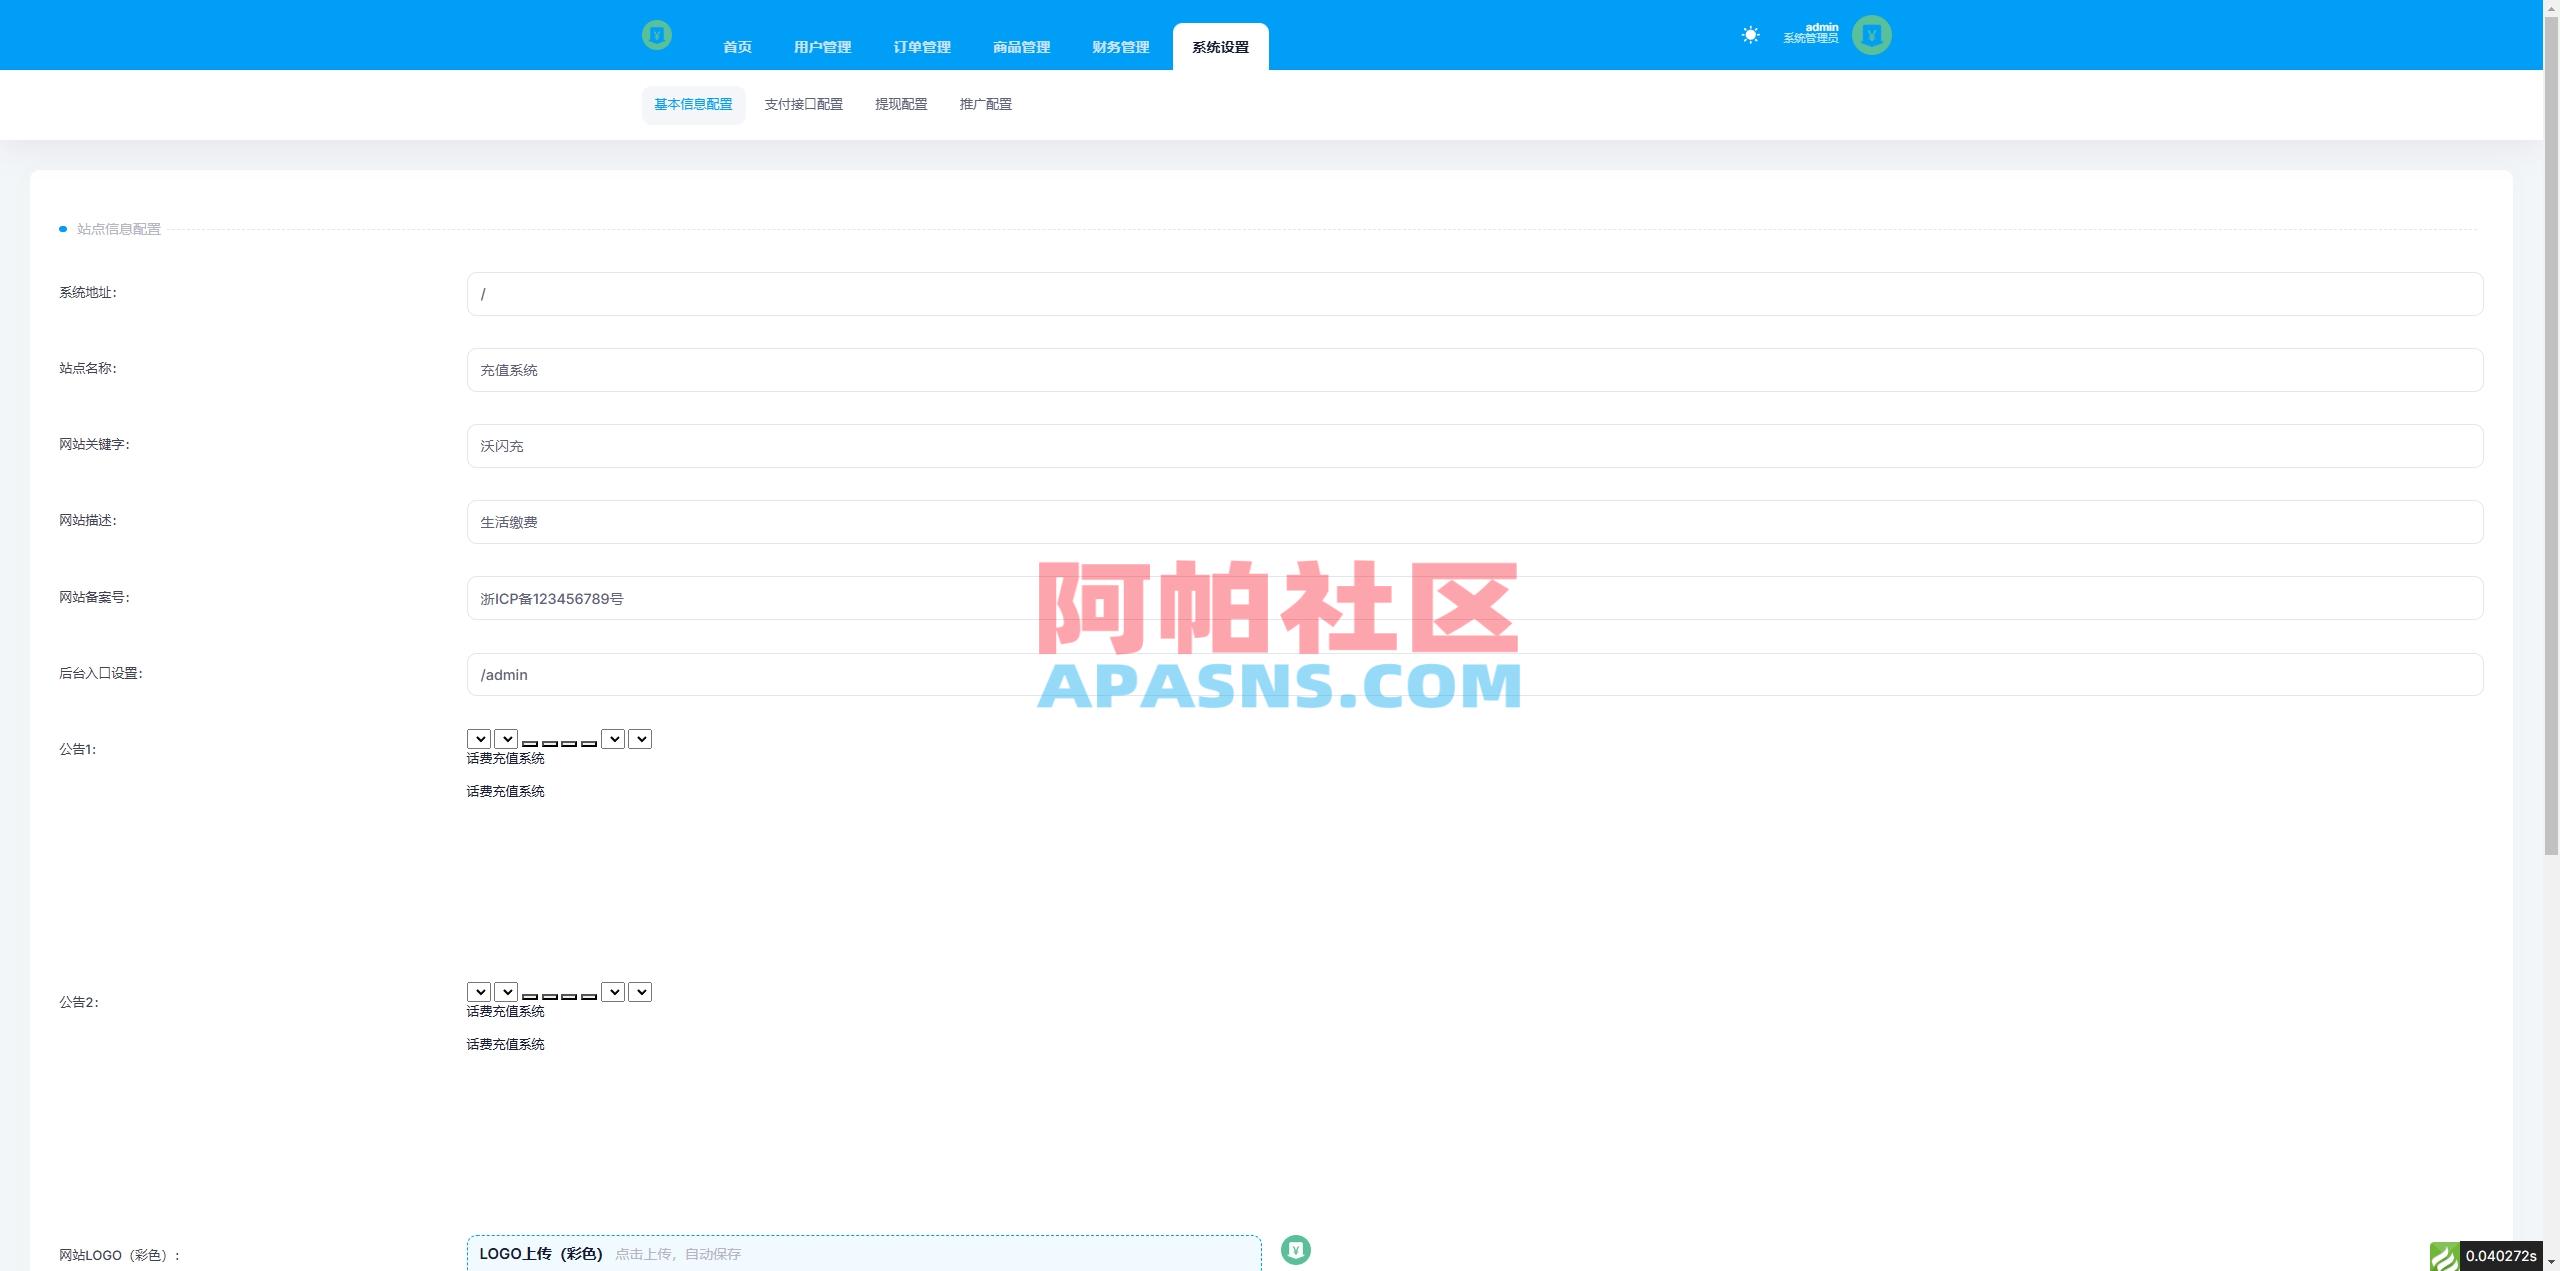Viewport: 2560px width, 1271px height.
Task: Click the green avatar badge beside 系统管理员
Action: [1872, 34]
